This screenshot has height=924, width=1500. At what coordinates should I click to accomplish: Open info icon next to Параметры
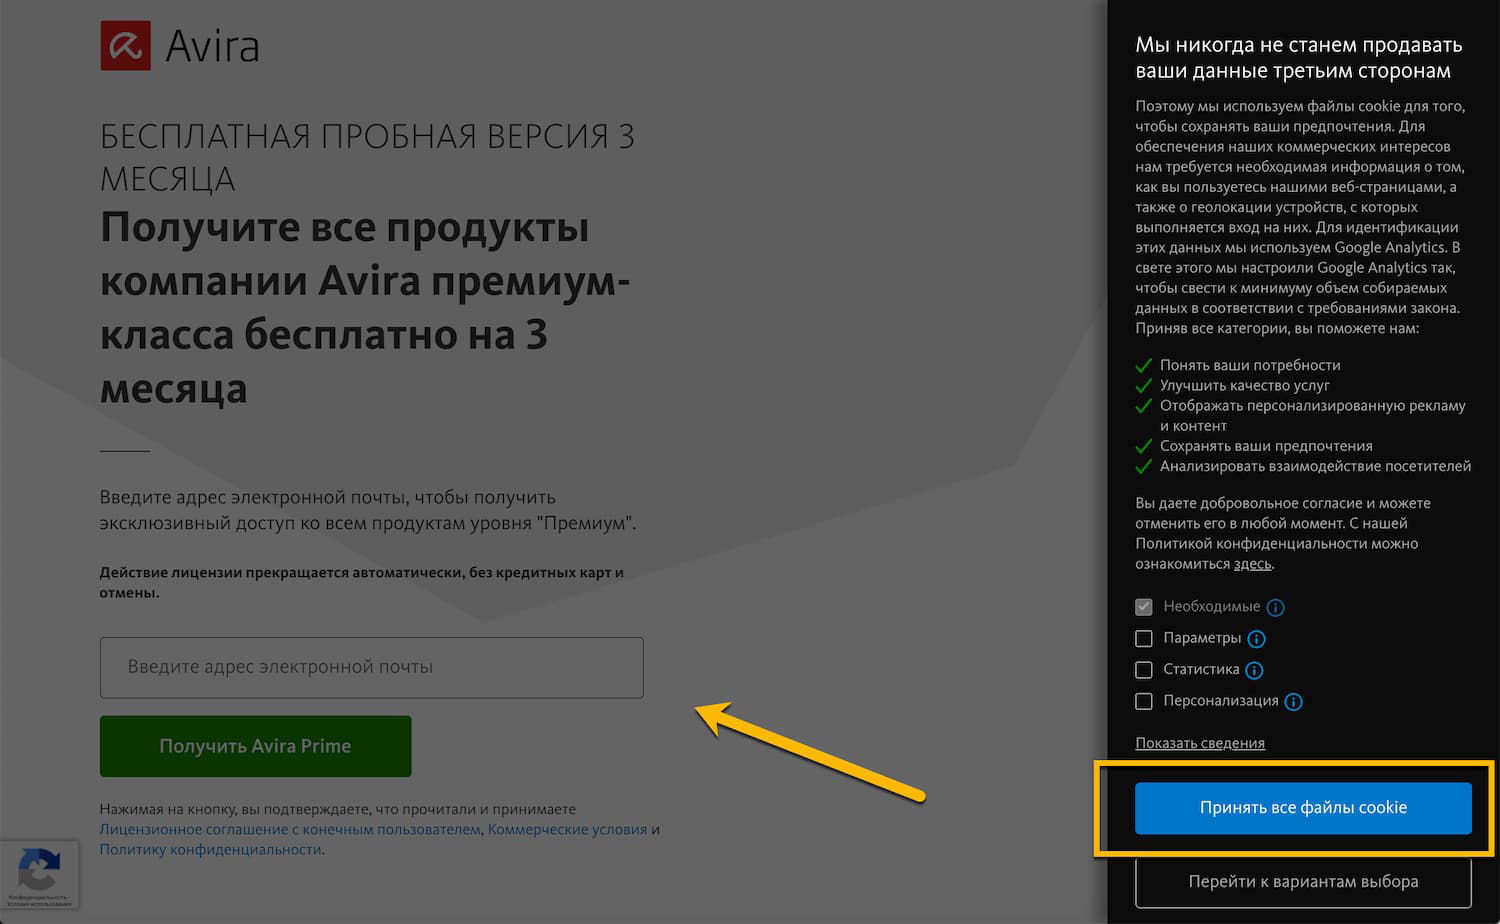pyautogui.click(x=1257, y=639)
